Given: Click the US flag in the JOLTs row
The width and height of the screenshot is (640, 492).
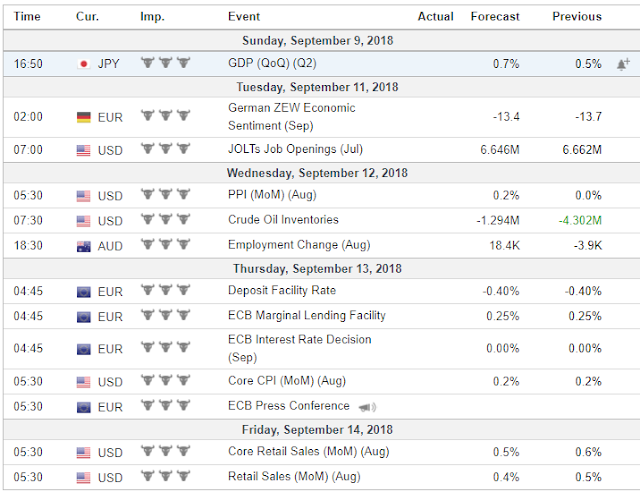Looking at the screenshot, I should coord(84,149).
